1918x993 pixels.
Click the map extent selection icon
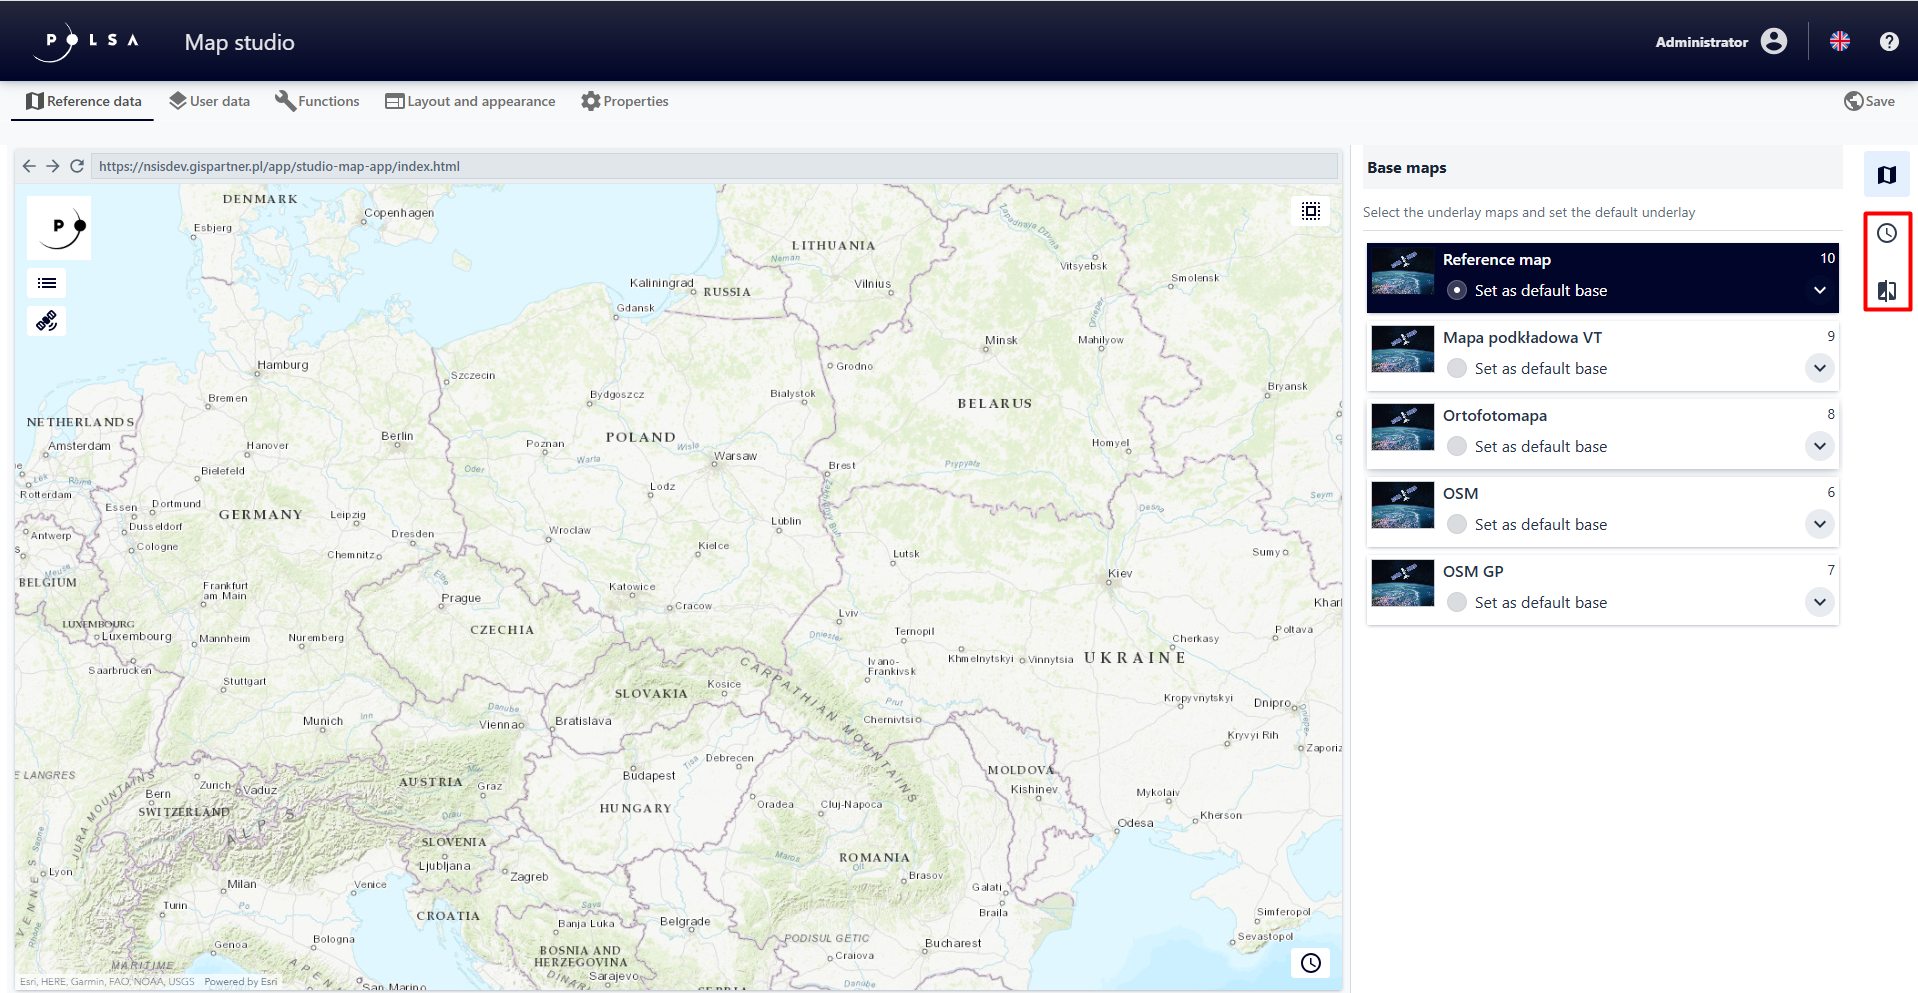1310,211
